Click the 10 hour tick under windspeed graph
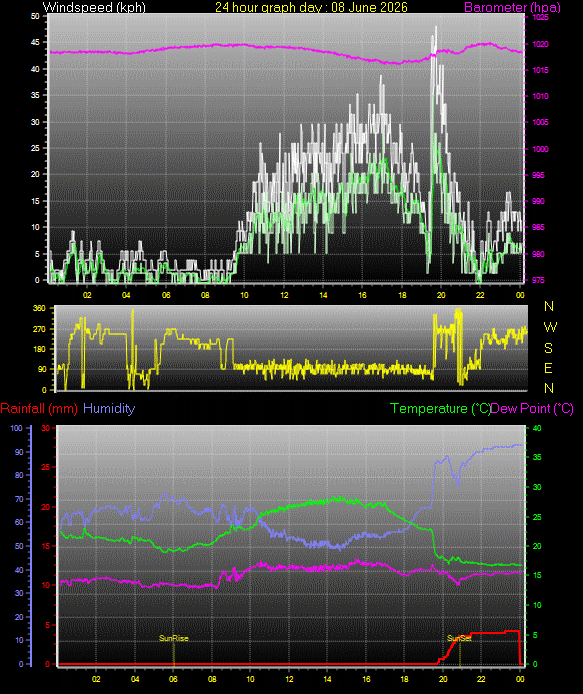583x694 pixels. [x=244, y=295]
